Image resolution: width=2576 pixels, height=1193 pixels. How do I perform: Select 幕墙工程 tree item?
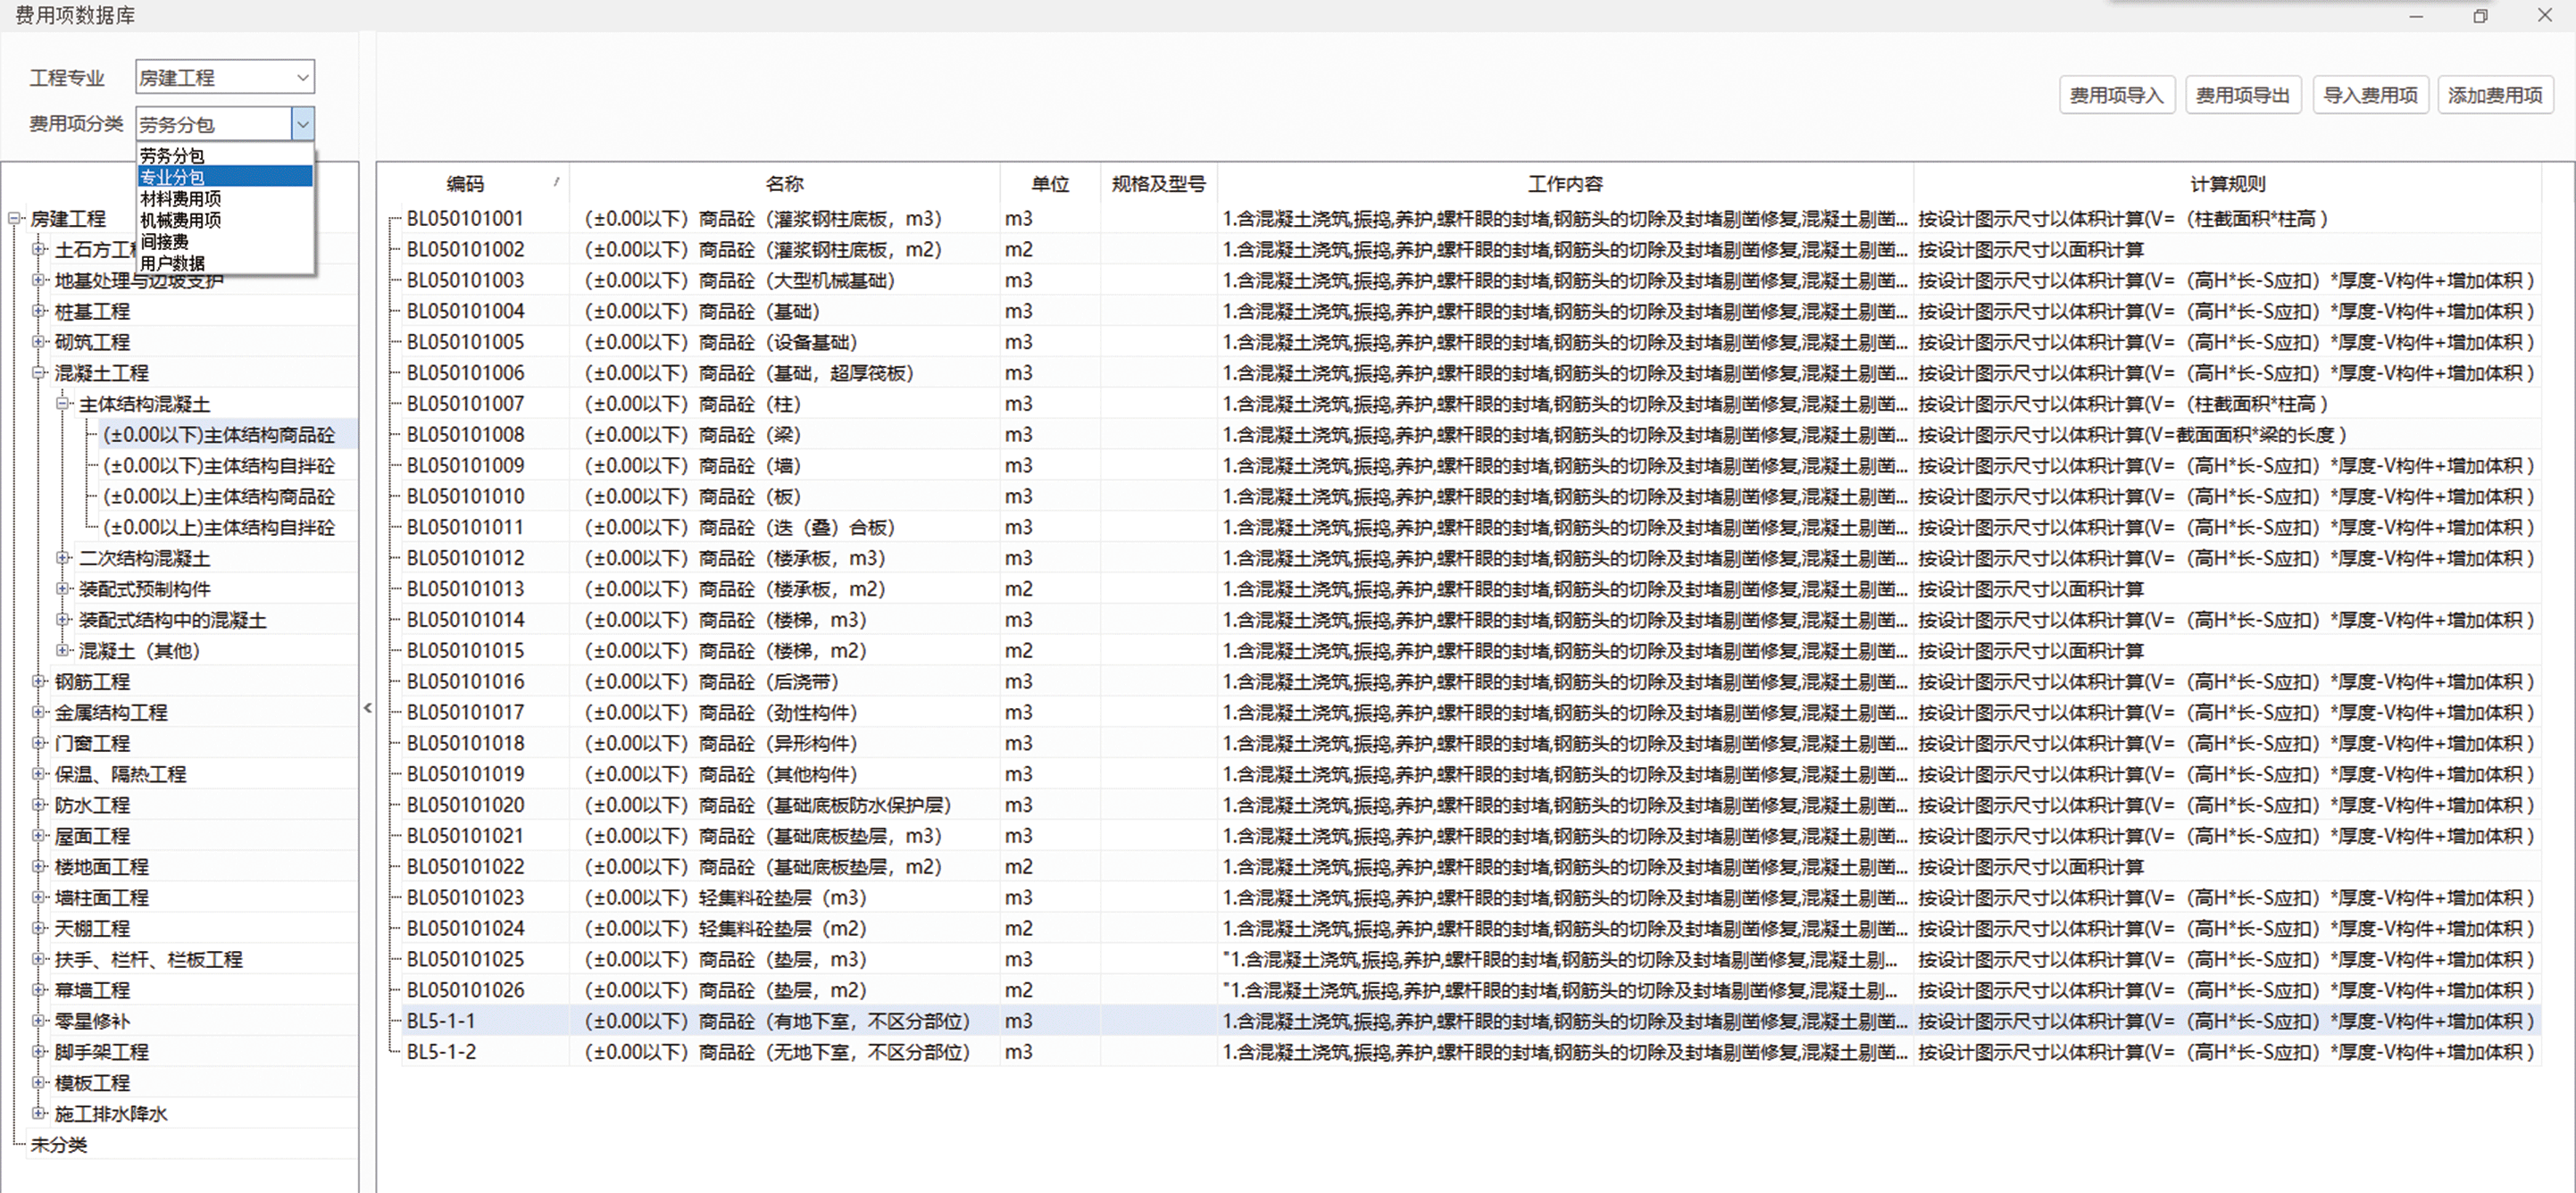(x=92, y=990)
